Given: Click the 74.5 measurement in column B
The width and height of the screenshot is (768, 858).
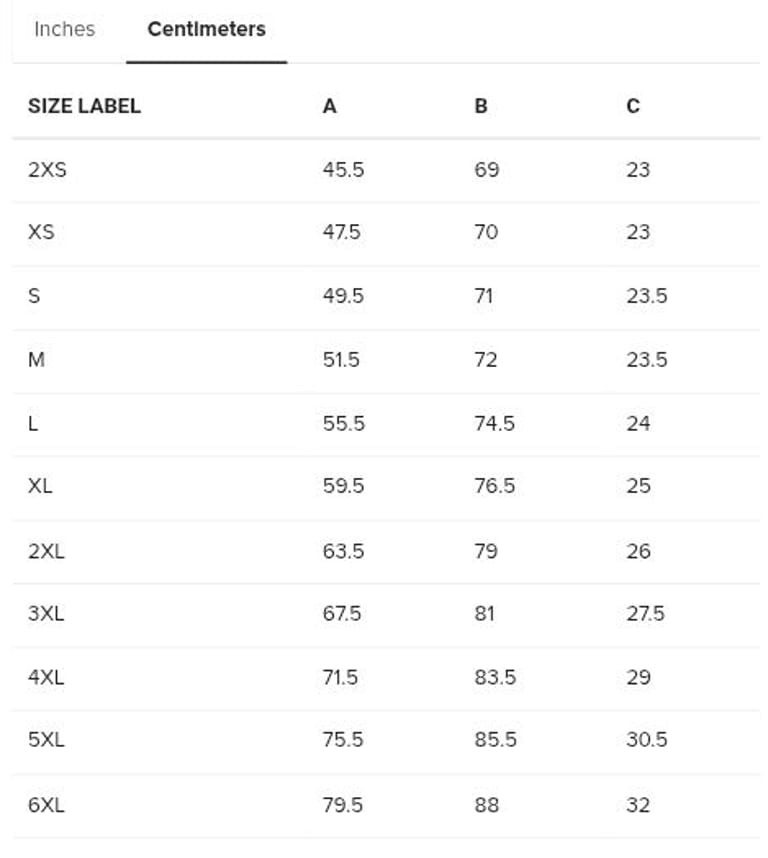Looking at the screenshot, I should click(494, 424).
